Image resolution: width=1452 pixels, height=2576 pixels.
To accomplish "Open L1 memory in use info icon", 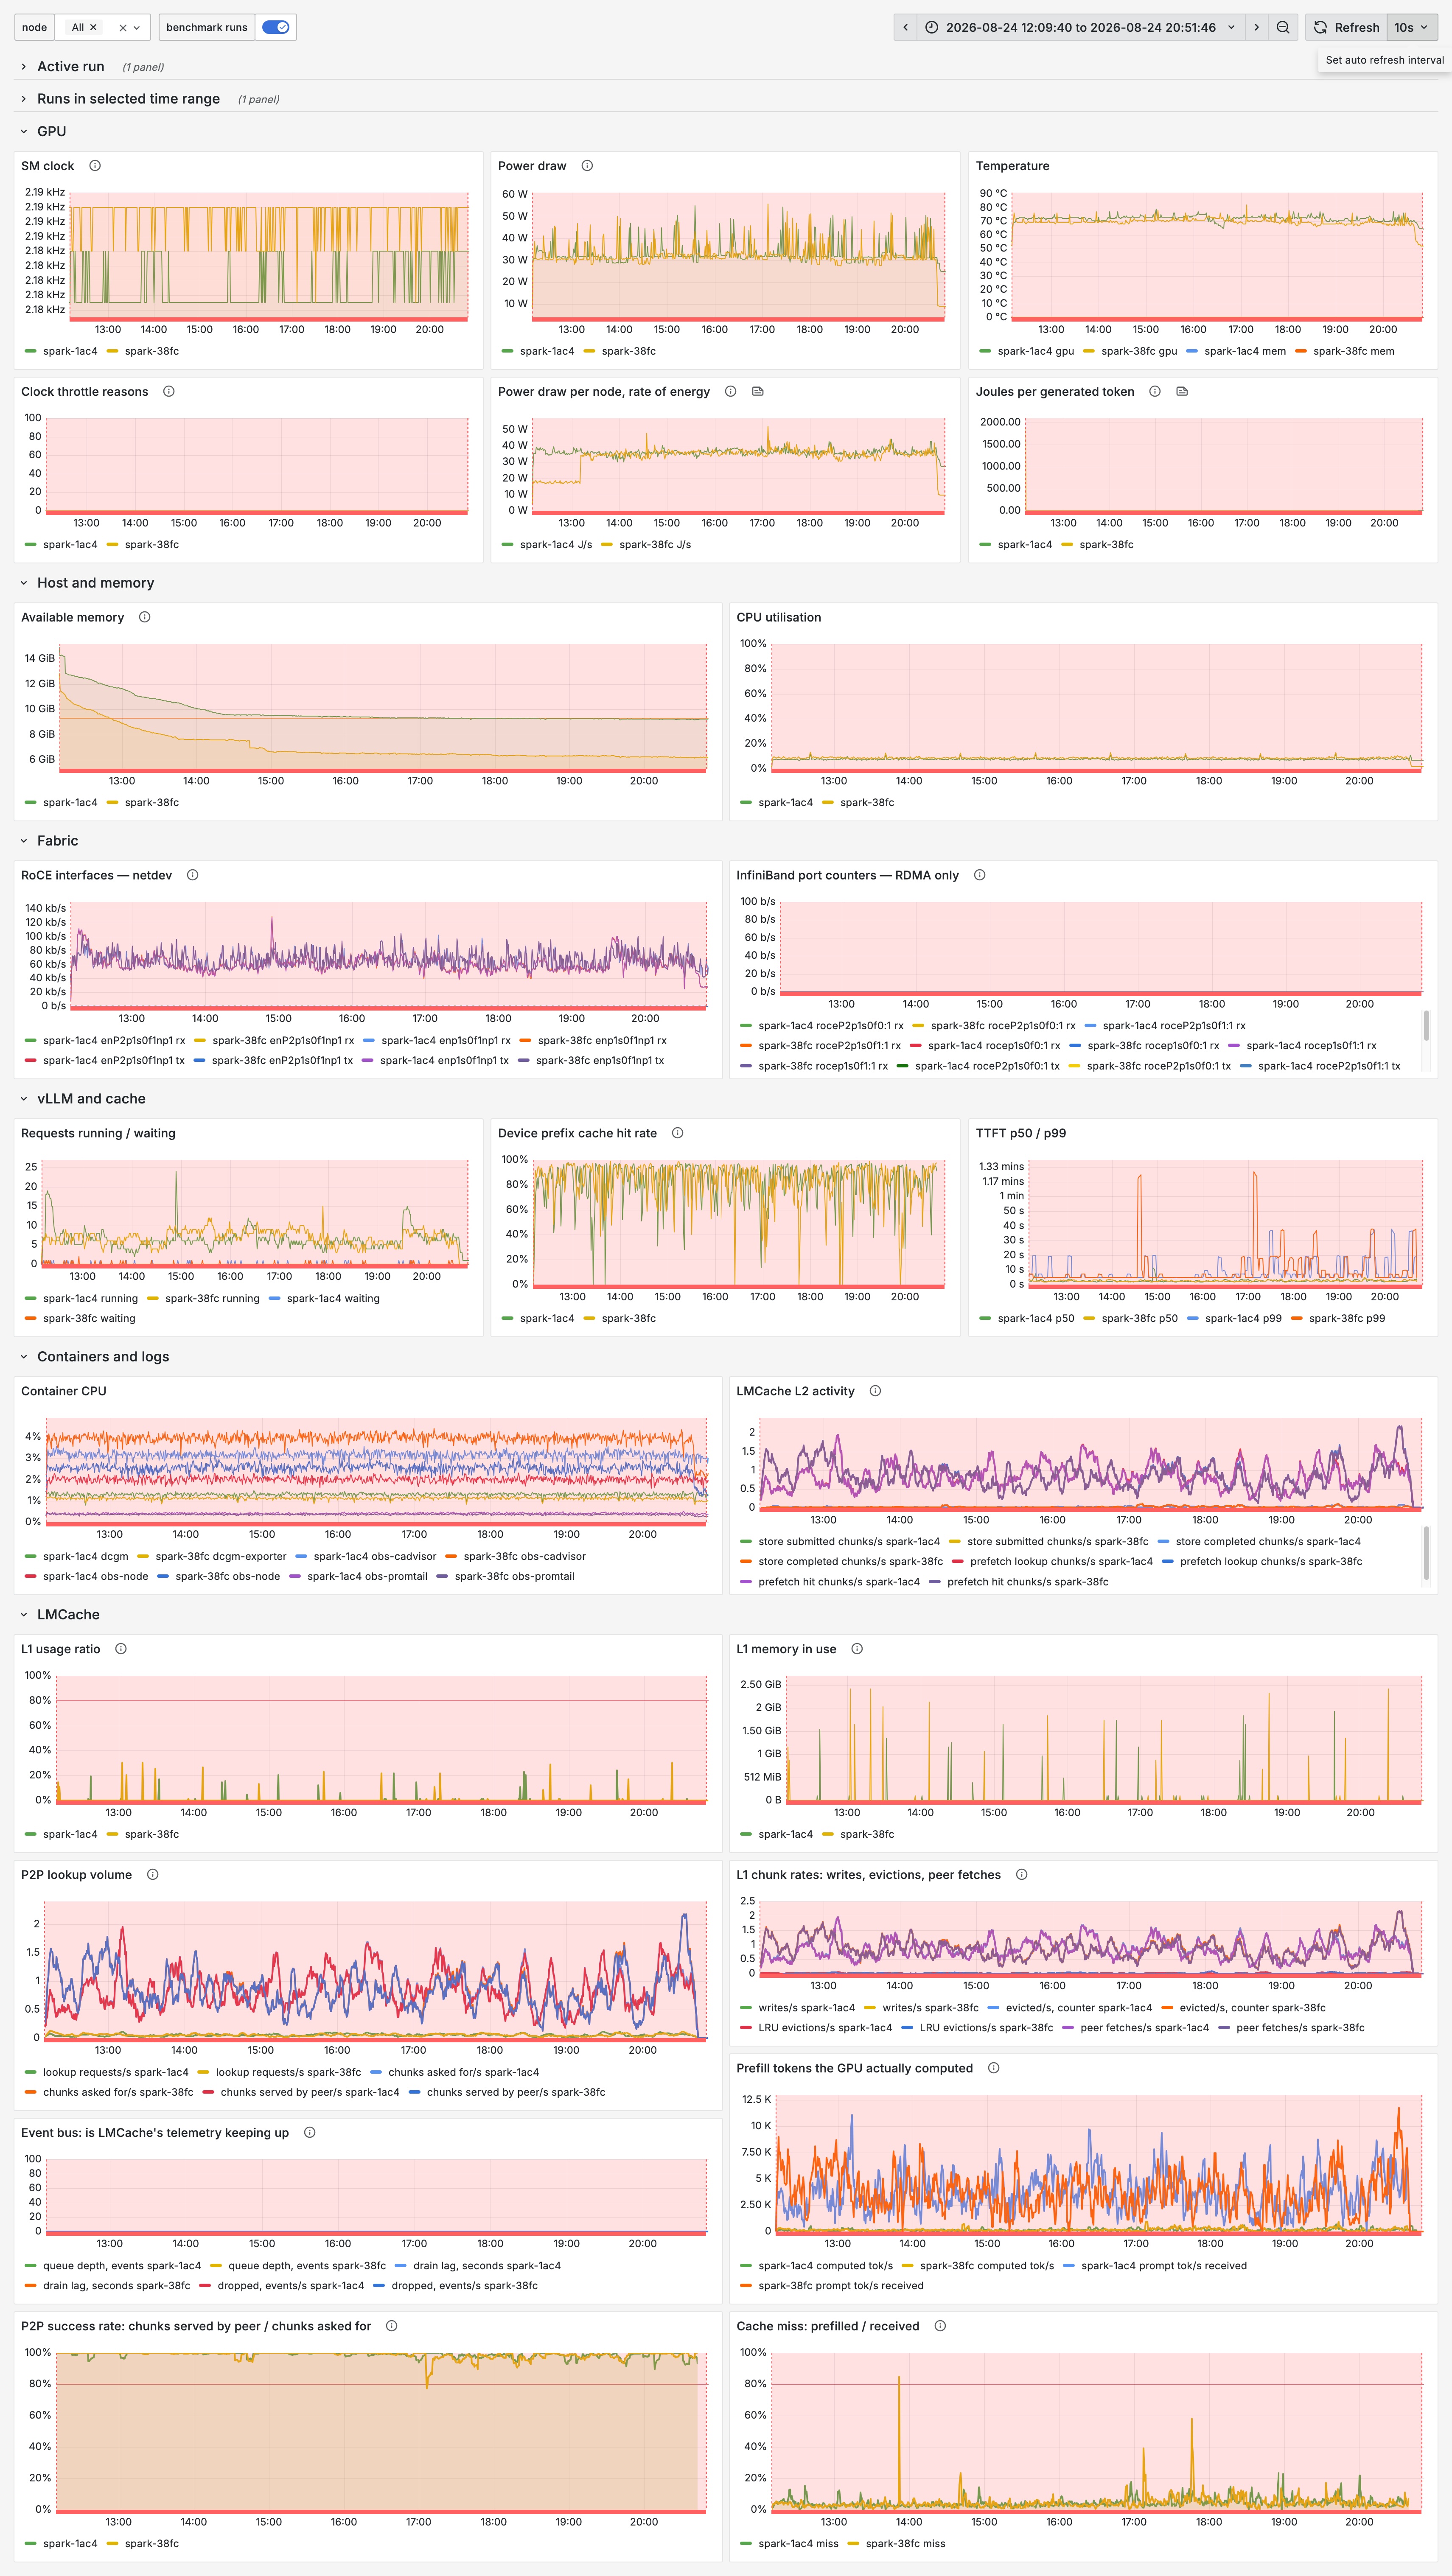I will [857, 1650].
